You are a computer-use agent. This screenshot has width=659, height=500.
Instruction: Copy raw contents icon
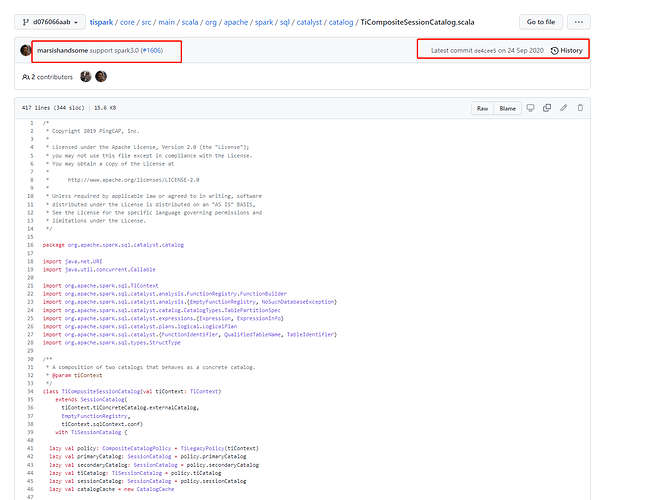(547, 108)
